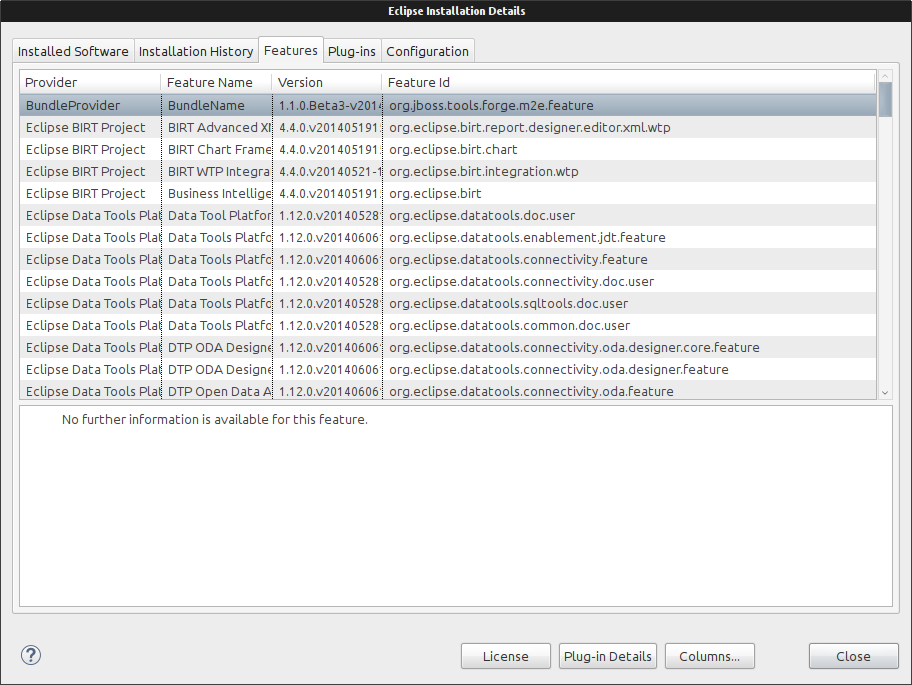Select the org.eclipse.datatools.doc.user row
The image size is (912, 685).
448,216
